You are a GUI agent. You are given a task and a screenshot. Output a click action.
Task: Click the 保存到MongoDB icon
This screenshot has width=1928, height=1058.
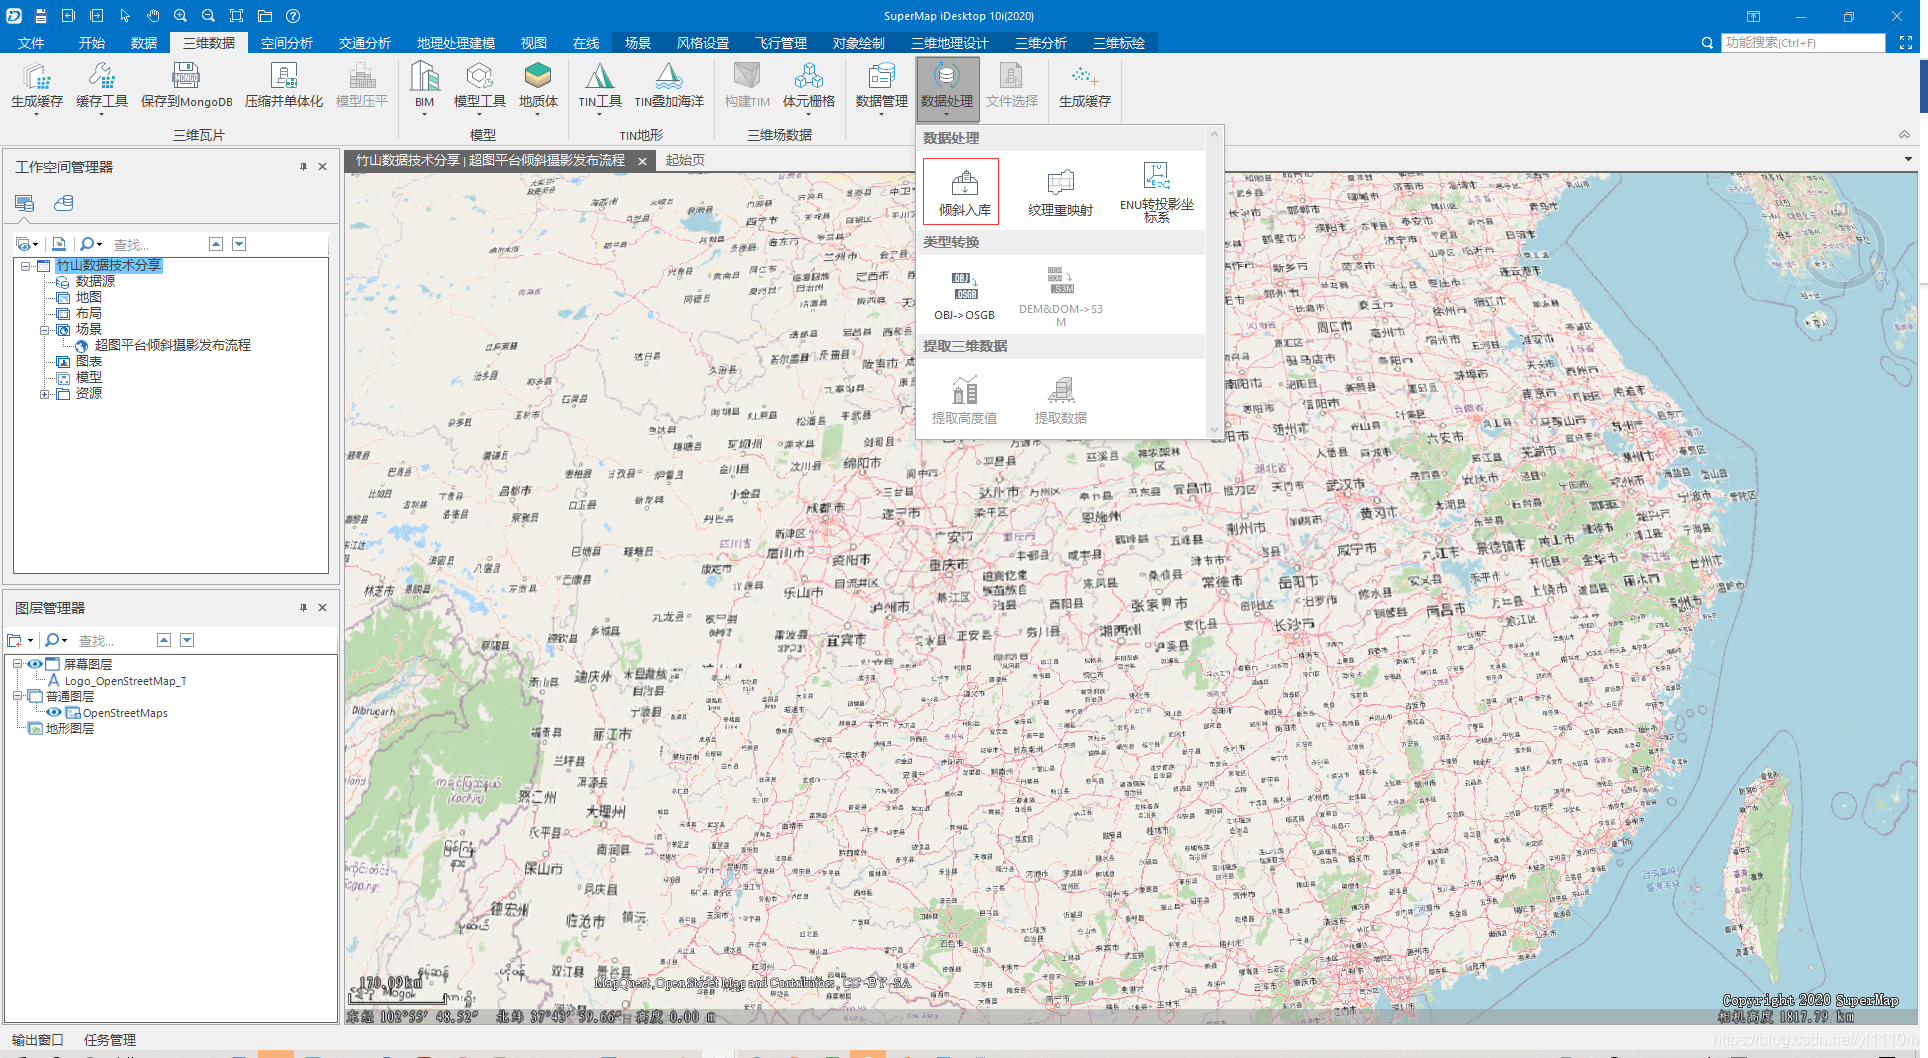pyautogui.click(x=186, y=86)
